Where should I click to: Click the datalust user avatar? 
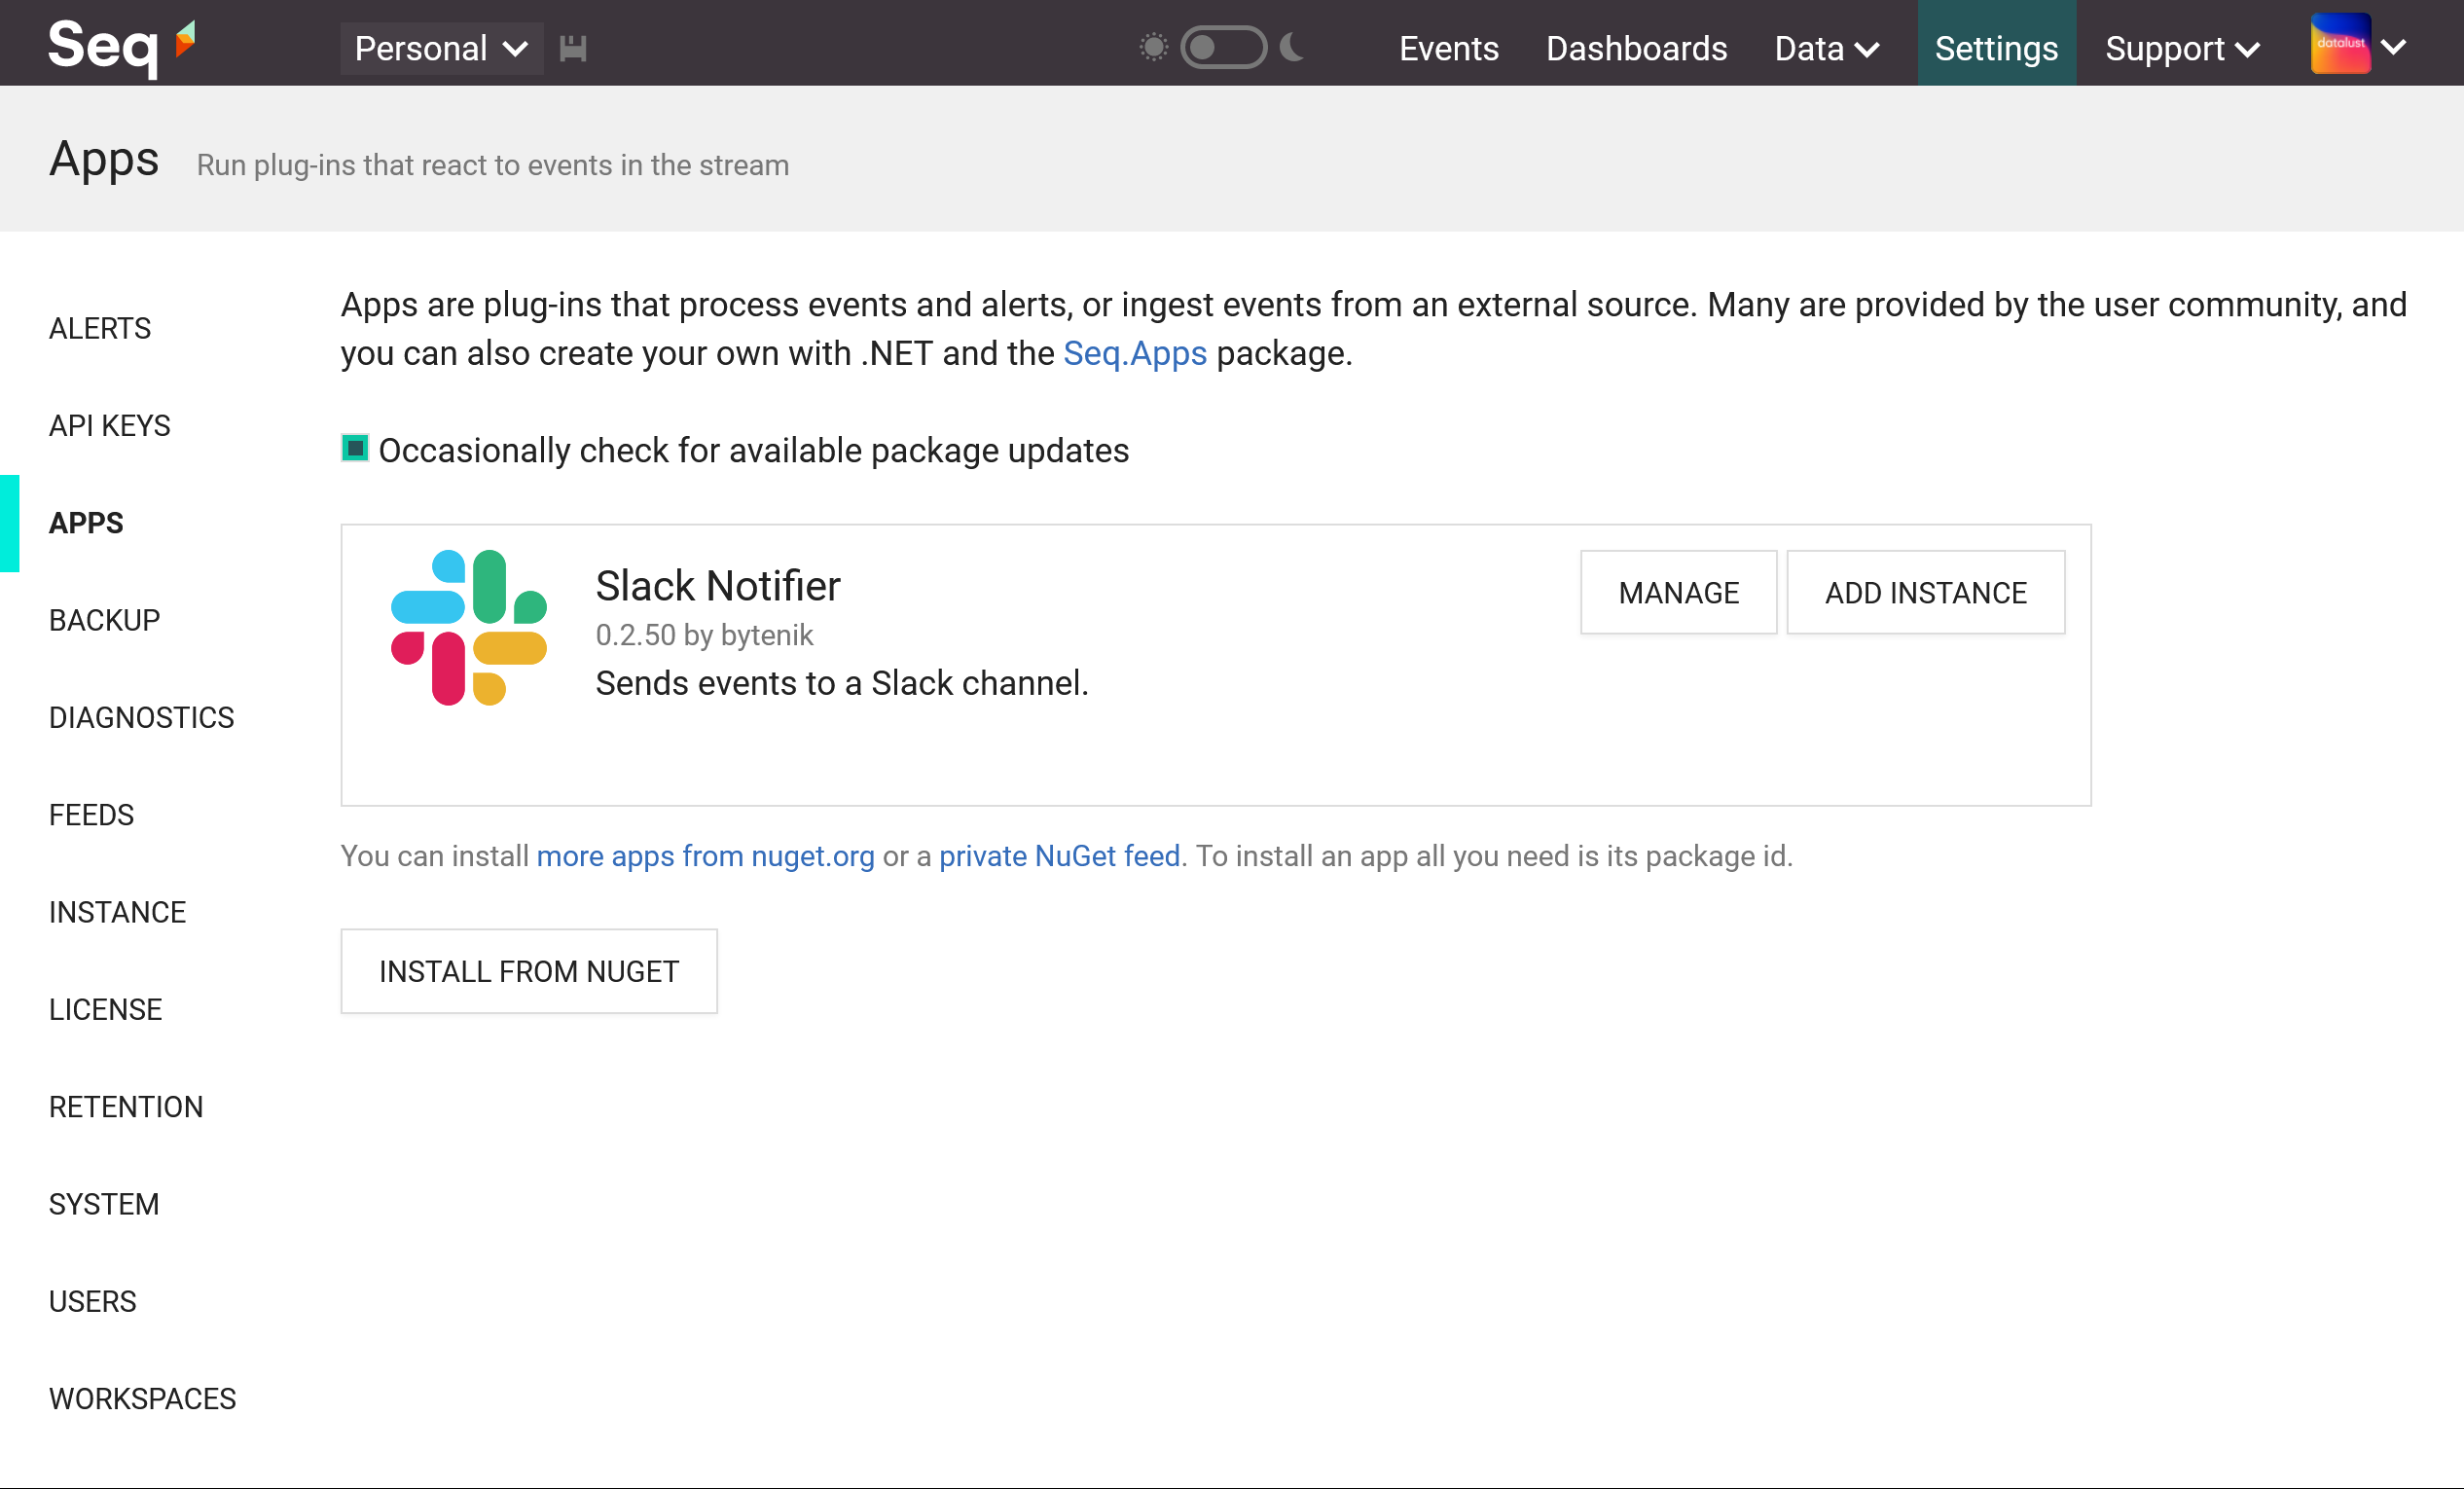click(2339, 44)
